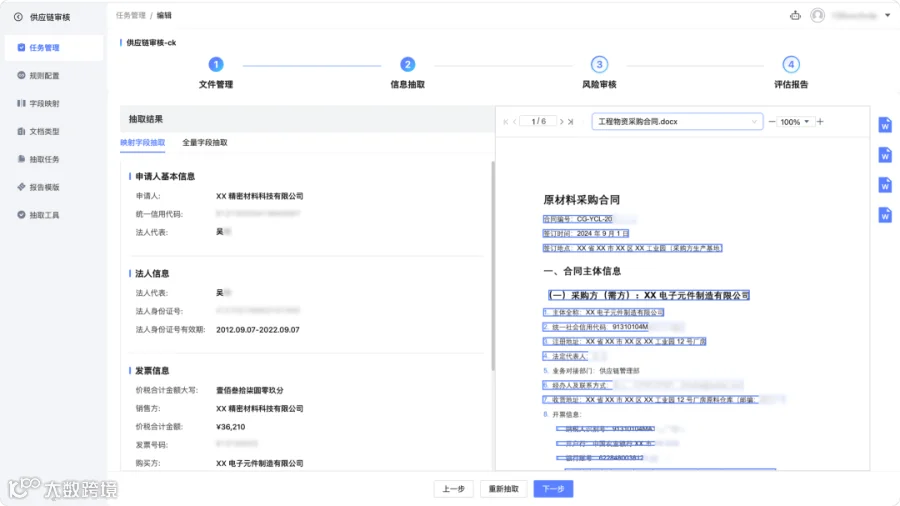Click the user avatar icon
900x506 pixels.
(817, 15)
